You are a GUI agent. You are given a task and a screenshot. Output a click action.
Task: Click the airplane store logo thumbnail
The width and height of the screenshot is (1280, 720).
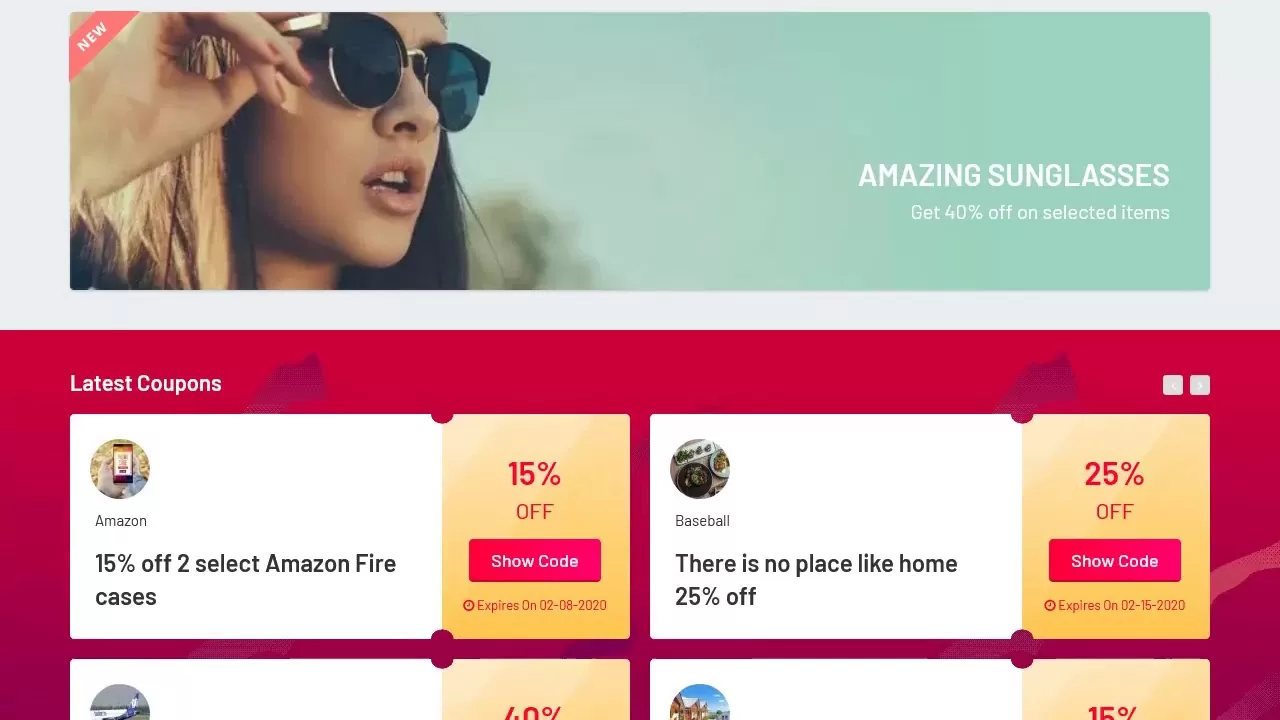tap(120, 702)
